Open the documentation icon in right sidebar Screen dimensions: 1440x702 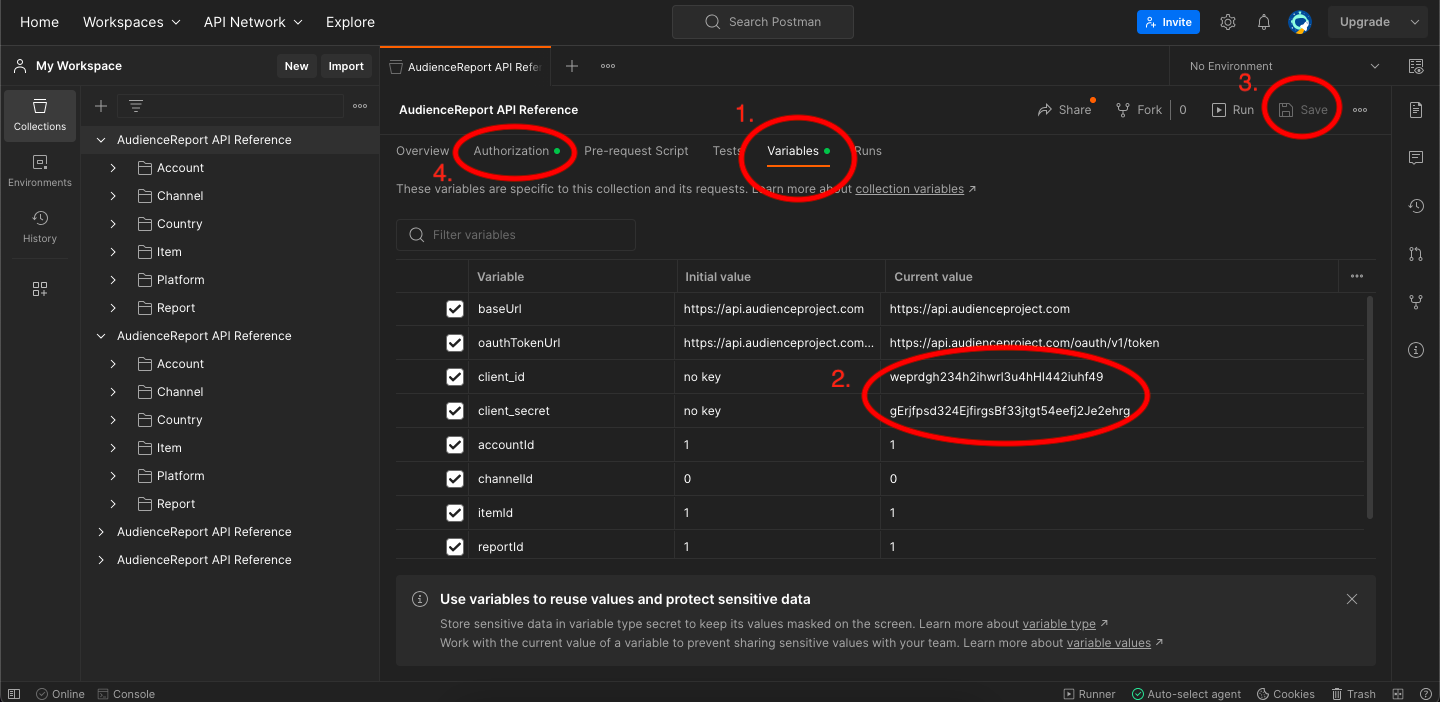(x=1416, y=110)
